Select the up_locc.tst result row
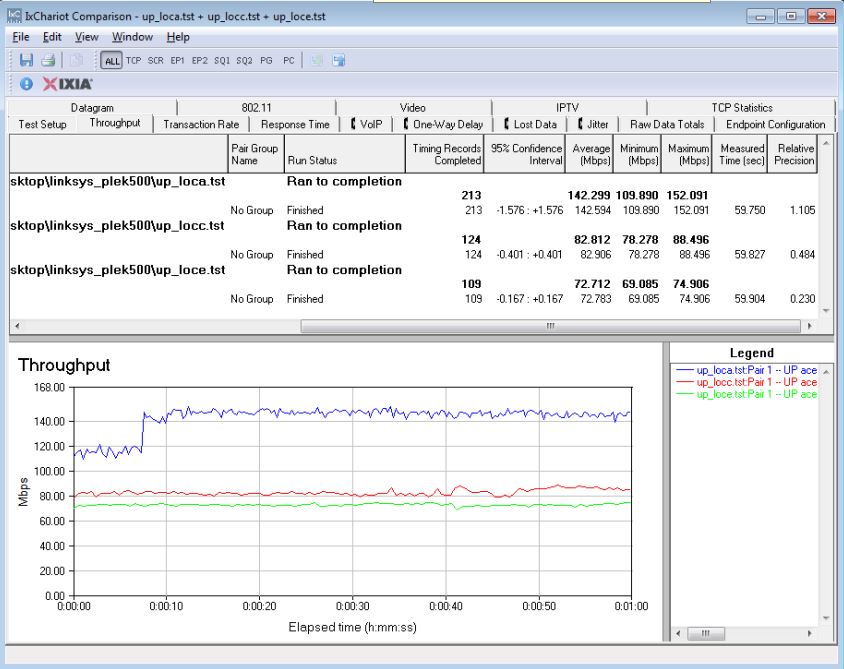The height and width of the screenshot is (669, 844). pos(413,226)
